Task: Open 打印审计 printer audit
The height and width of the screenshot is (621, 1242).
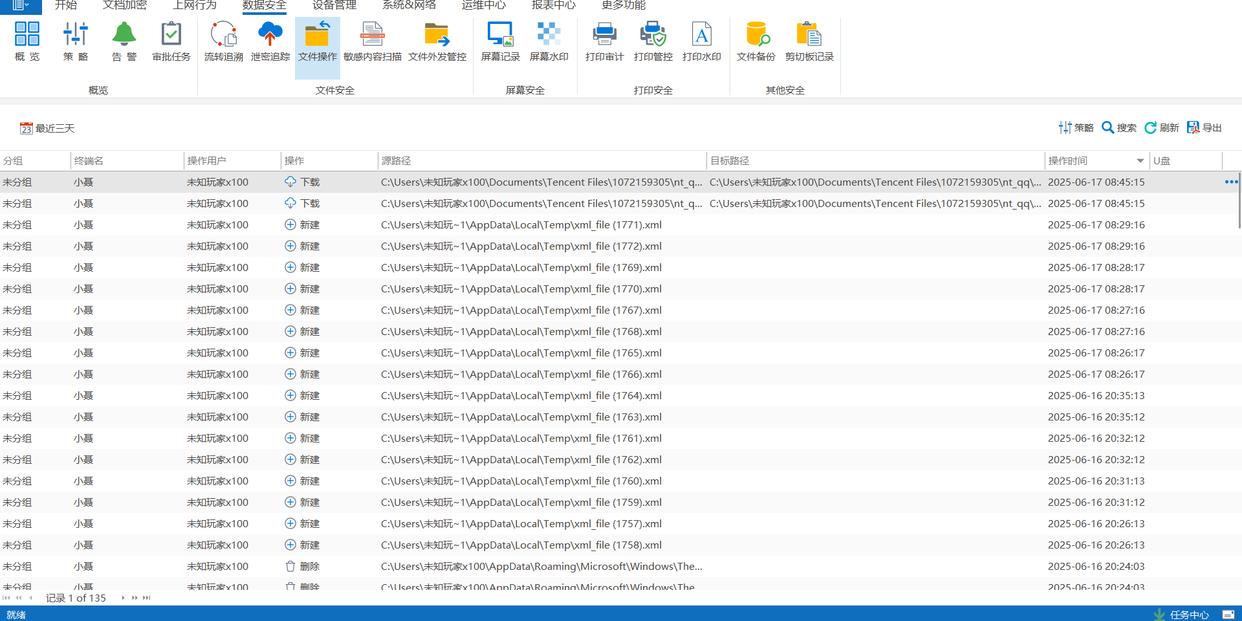Action: click(x=604, y=42)
